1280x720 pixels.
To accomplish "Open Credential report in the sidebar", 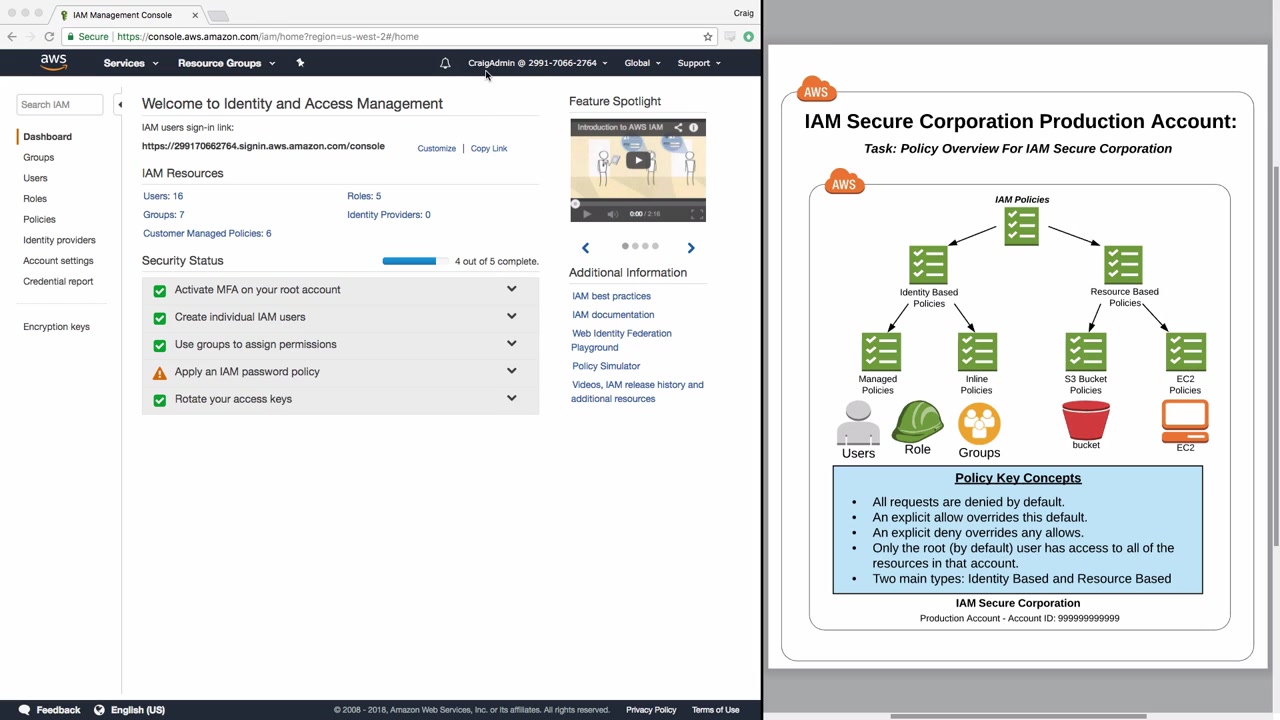I will pyautogui.click(x=58, y=281).
